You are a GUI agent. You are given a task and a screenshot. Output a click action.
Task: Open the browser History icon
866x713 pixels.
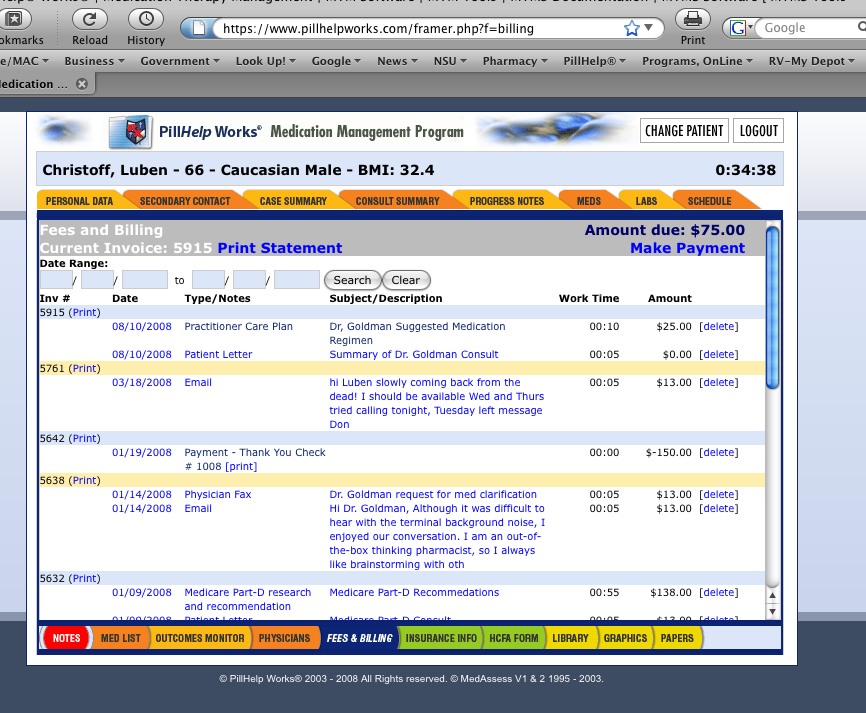pyautogui.click(x=146, y=19)
